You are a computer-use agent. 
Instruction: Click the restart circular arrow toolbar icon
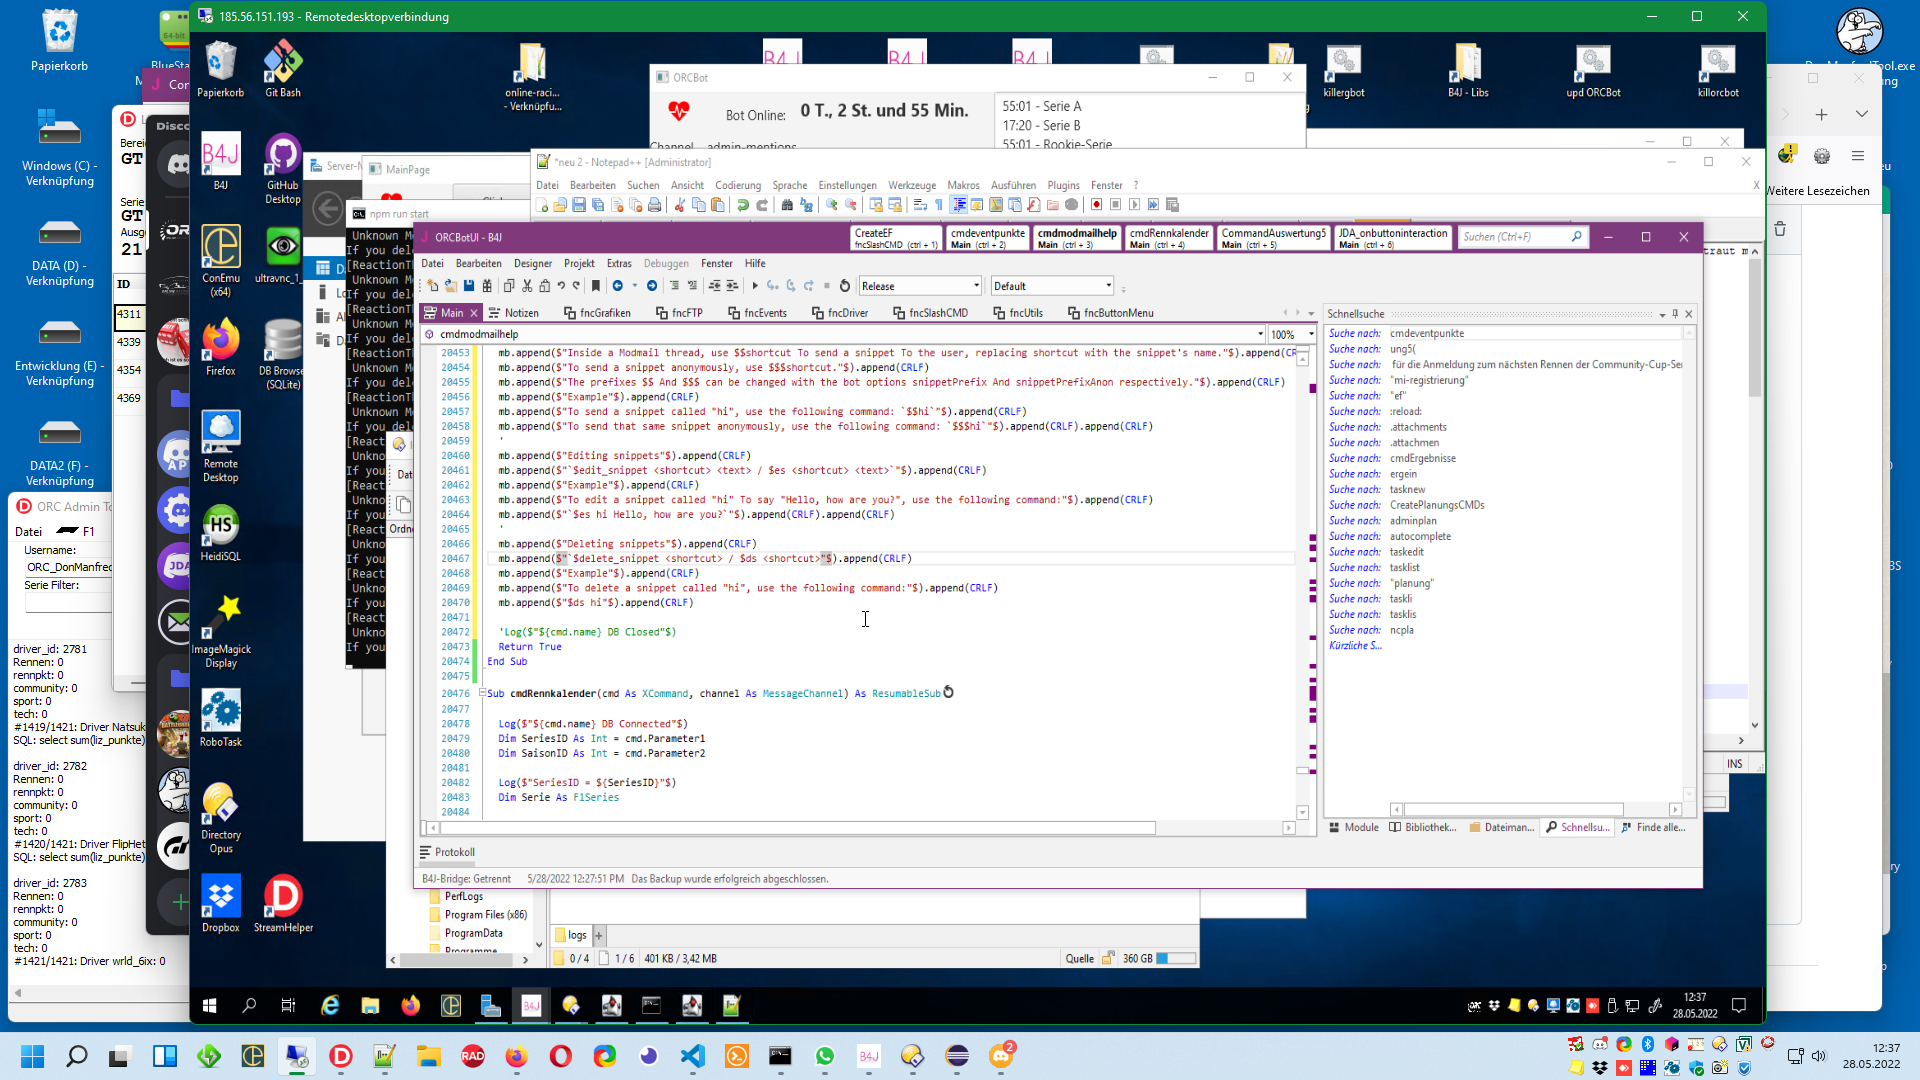[x=845, y=286]
